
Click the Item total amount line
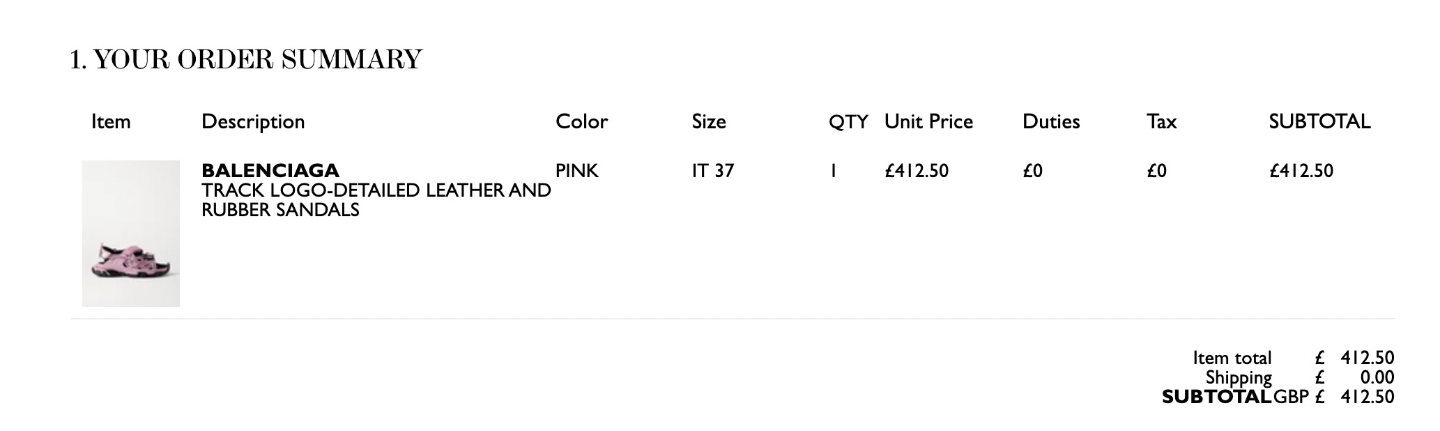pos(1293,358)
